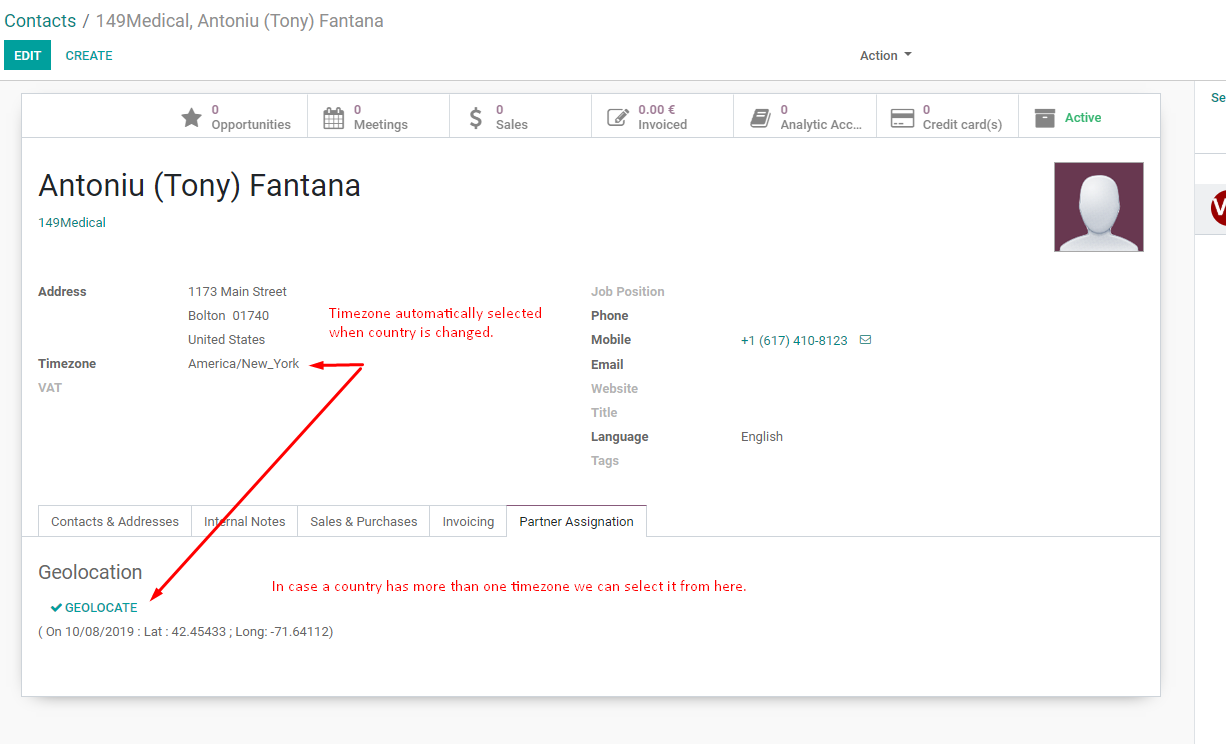
Task: Click the SMS envelope icon beside mobile number
Action: 865,340
